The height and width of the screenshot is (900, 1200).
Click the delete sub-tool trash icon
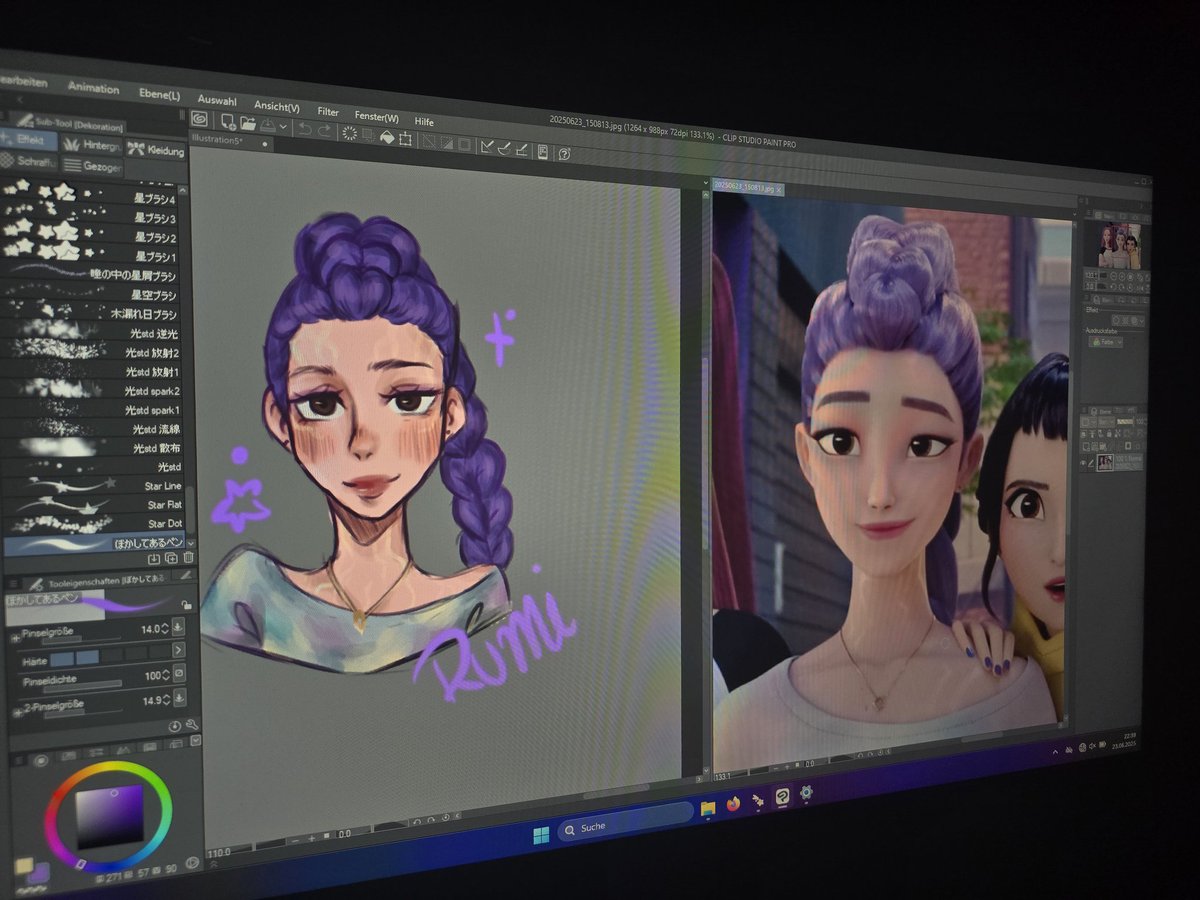coord(188,558)
